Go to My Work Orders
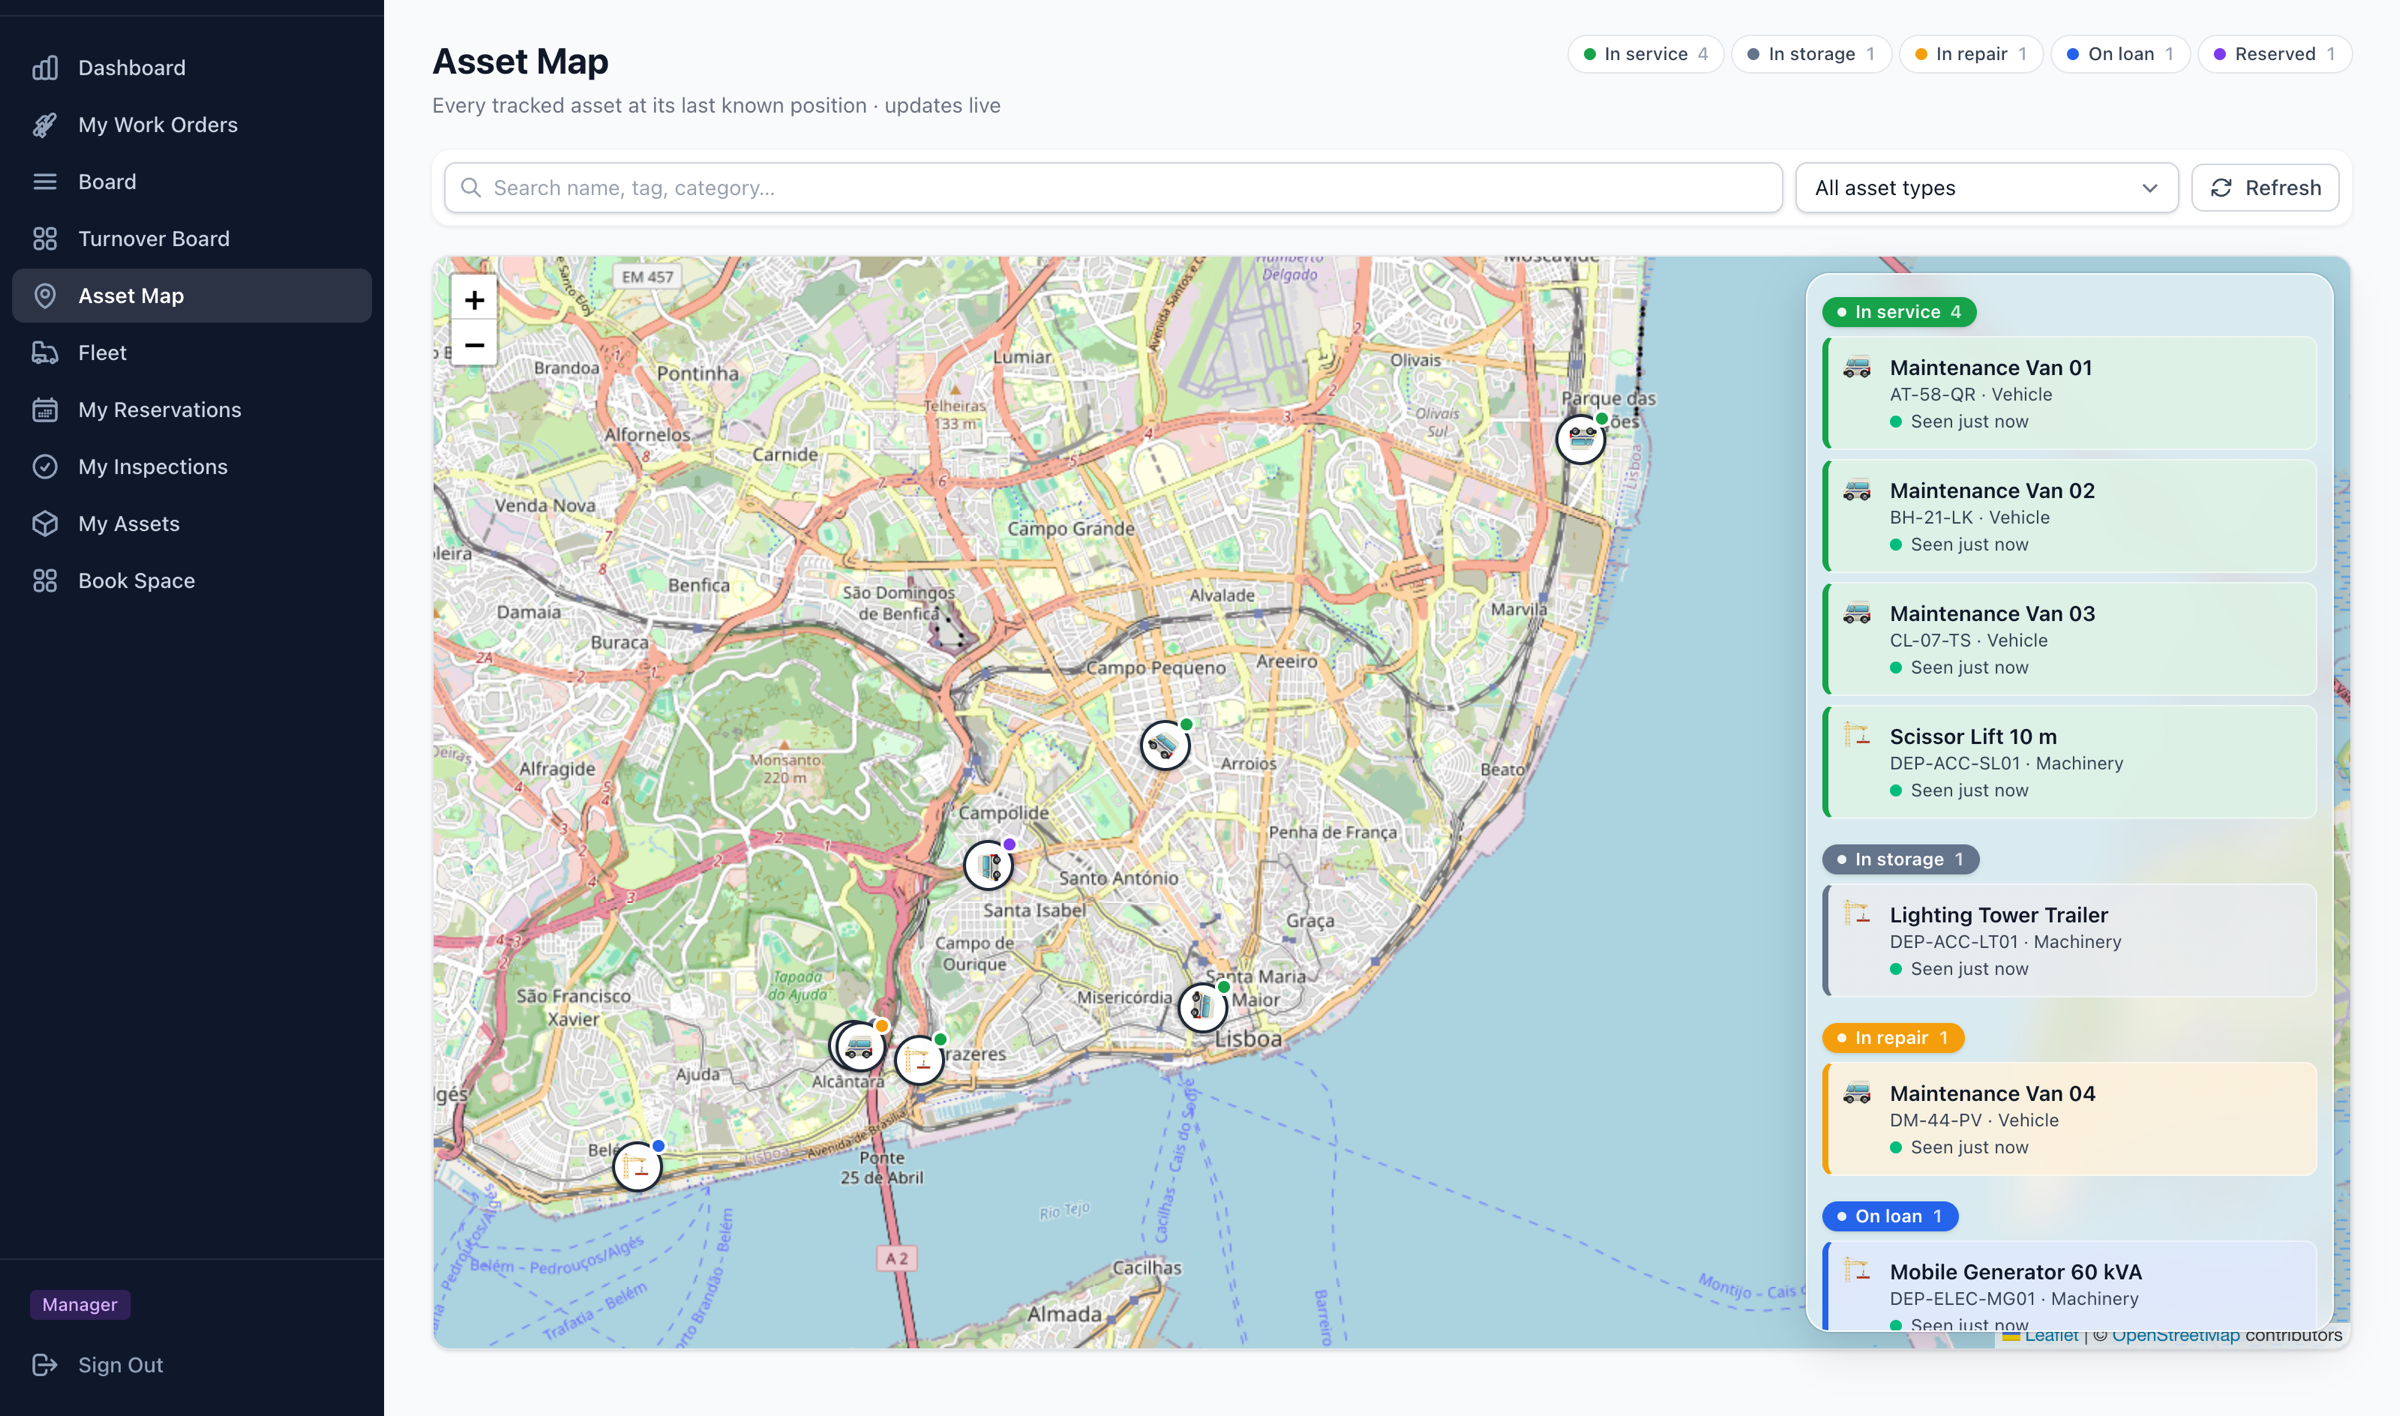The image size is (2400, 1416). (x=192, y=125)
